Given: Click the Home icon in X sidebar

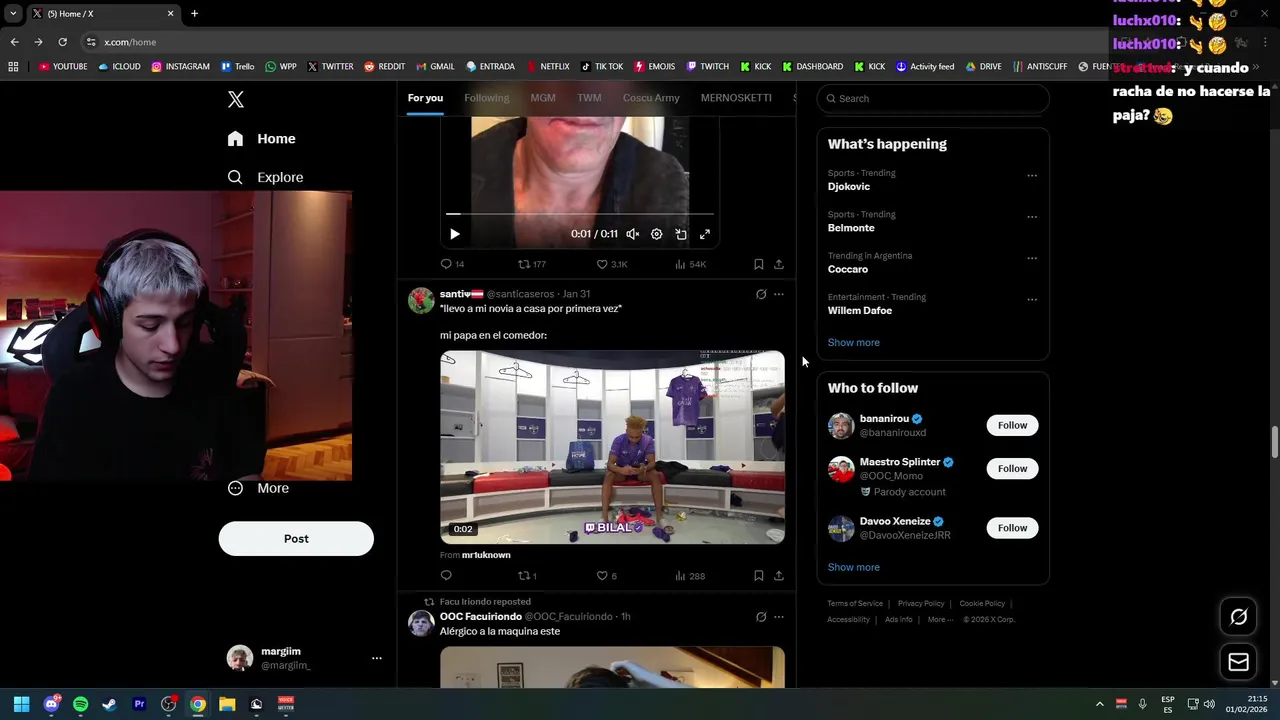Looking at the screenshot, I should tap(235, 139).
